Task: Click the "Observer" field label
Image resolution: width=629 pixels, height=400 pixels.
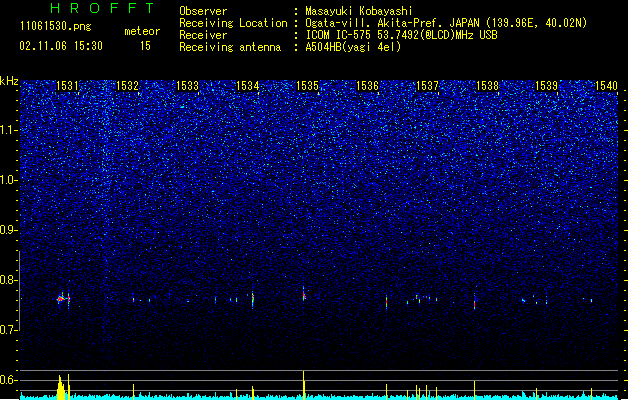Action: 203,11
